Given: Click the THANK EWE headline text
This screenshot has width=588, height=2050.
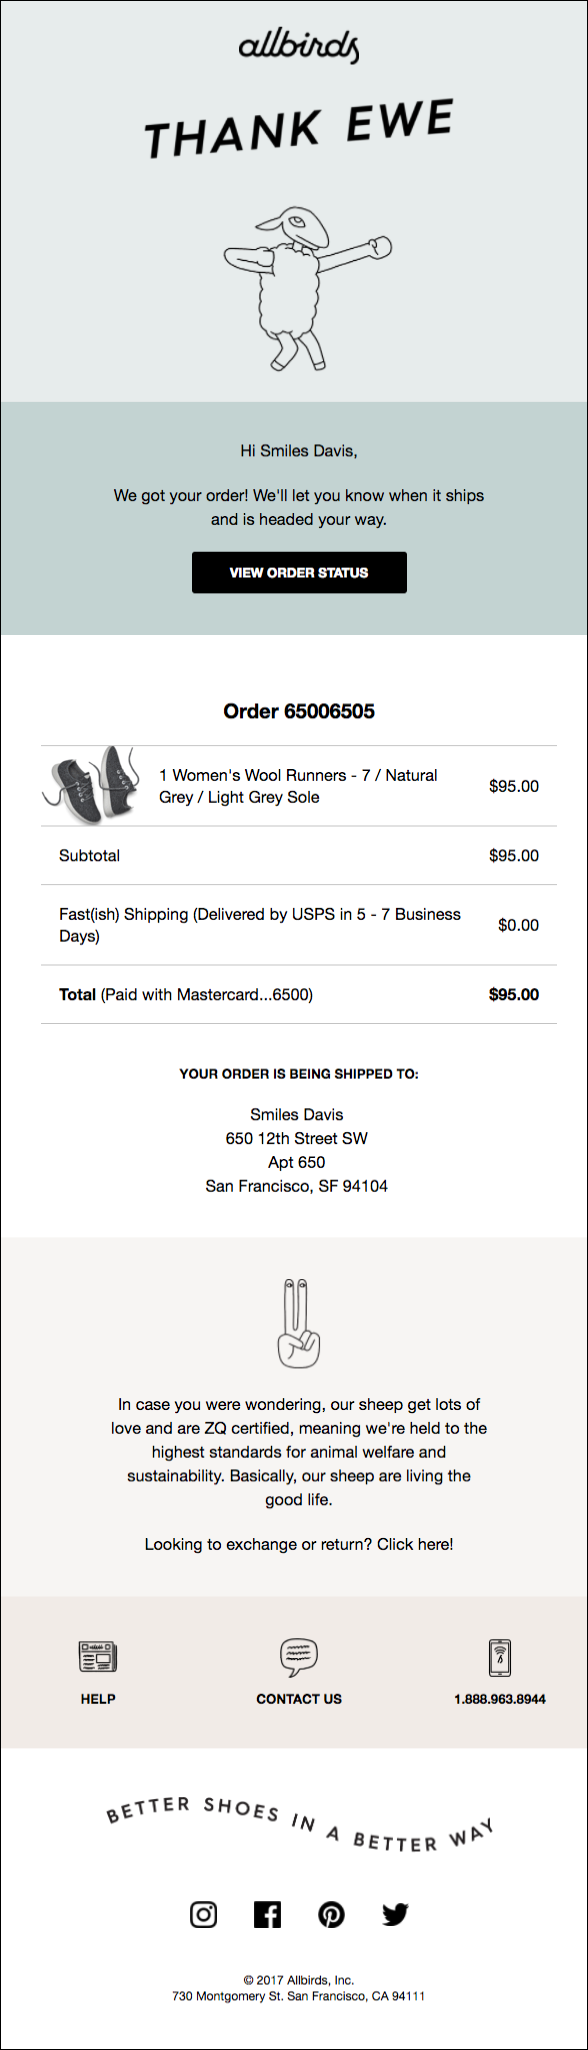Looking at the screenshot, I should [x=298, y=128].
